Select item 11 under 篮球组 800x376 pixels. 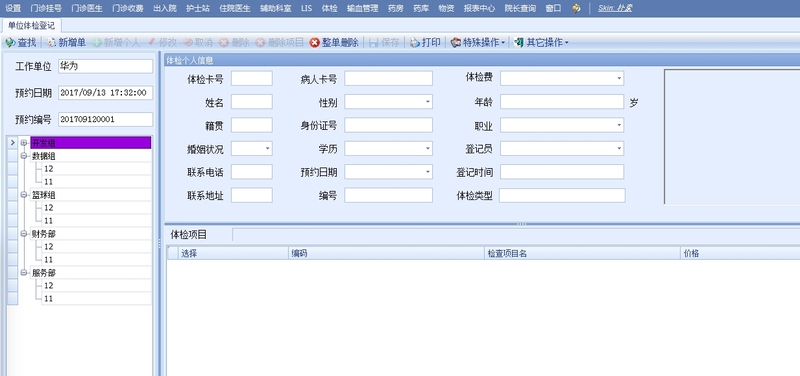point(96,221)
